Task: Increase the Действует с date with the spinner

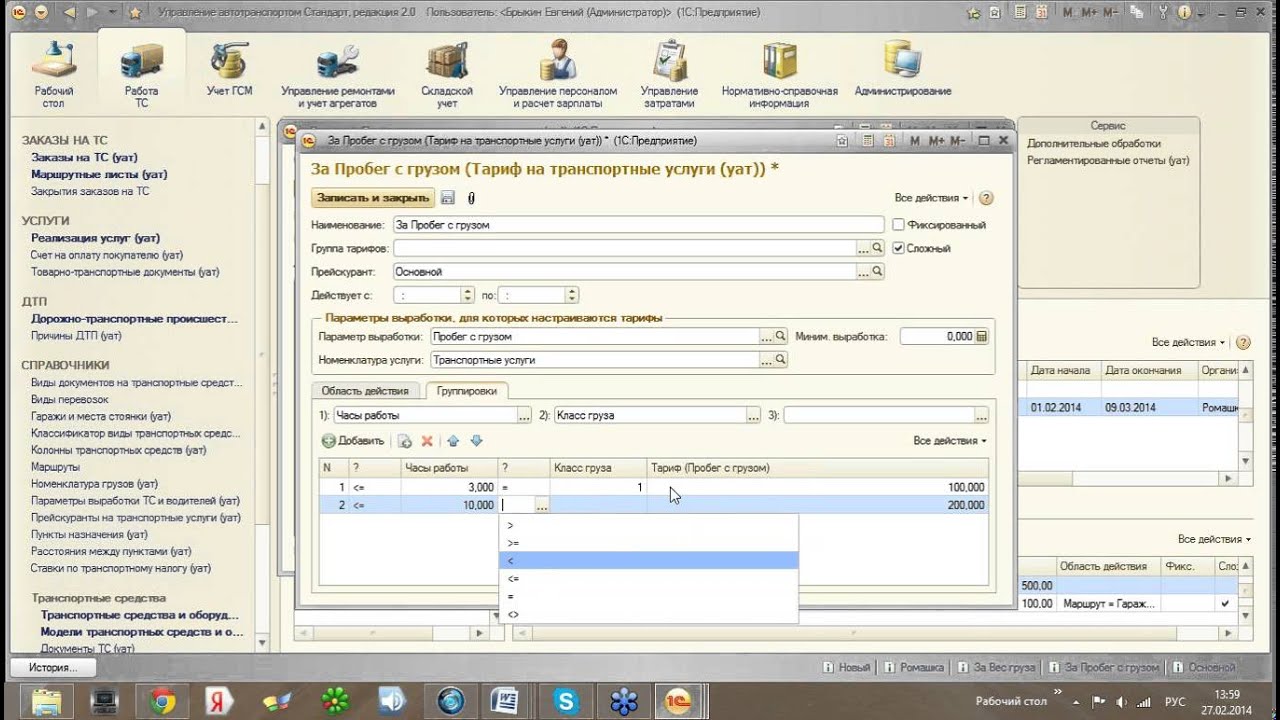Action: point(467,291)
